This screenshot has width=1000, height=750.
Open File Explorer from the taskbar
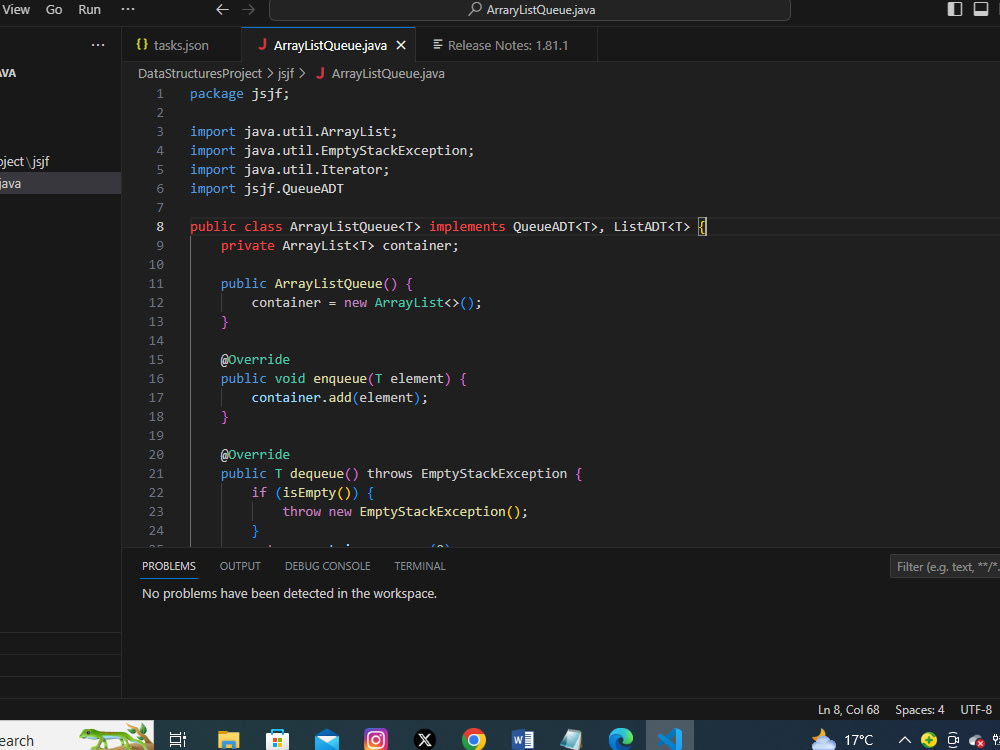point(228,740)
